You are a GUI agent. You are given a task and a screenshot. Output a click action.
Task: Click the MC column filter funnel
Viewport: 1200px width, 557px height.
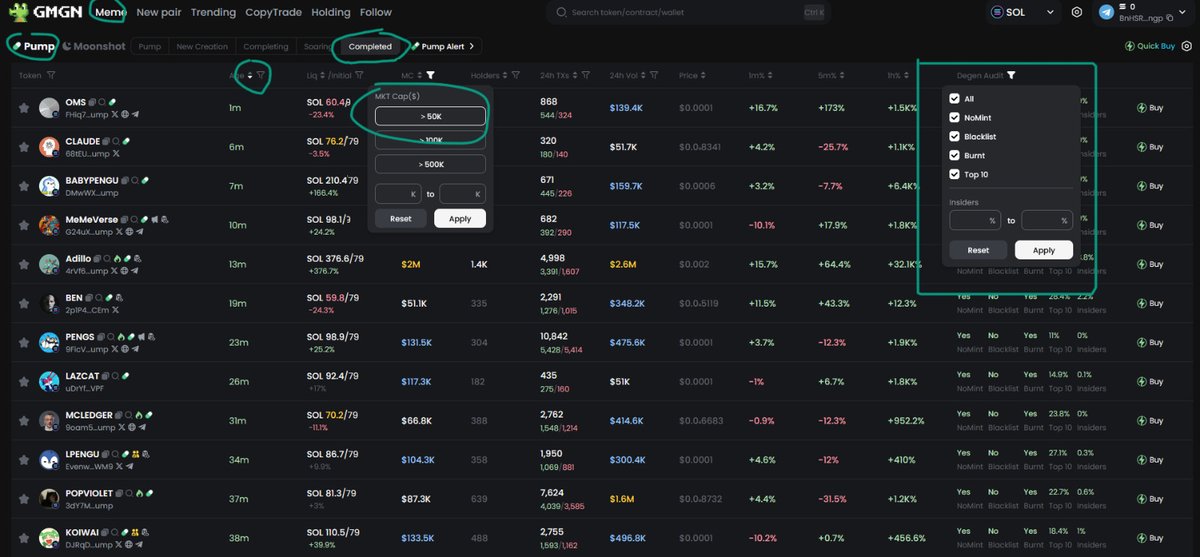[431, 75]
